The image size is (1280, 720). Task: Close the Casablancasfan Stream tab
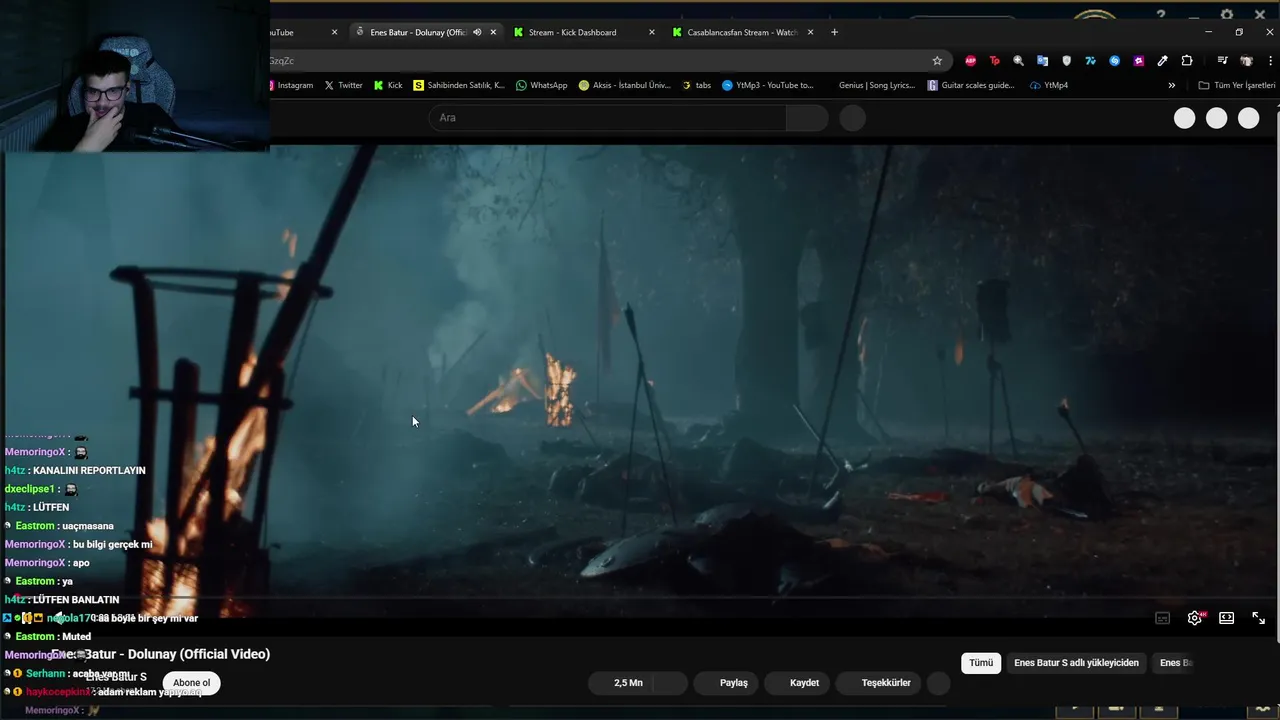(x=810, y=32)
